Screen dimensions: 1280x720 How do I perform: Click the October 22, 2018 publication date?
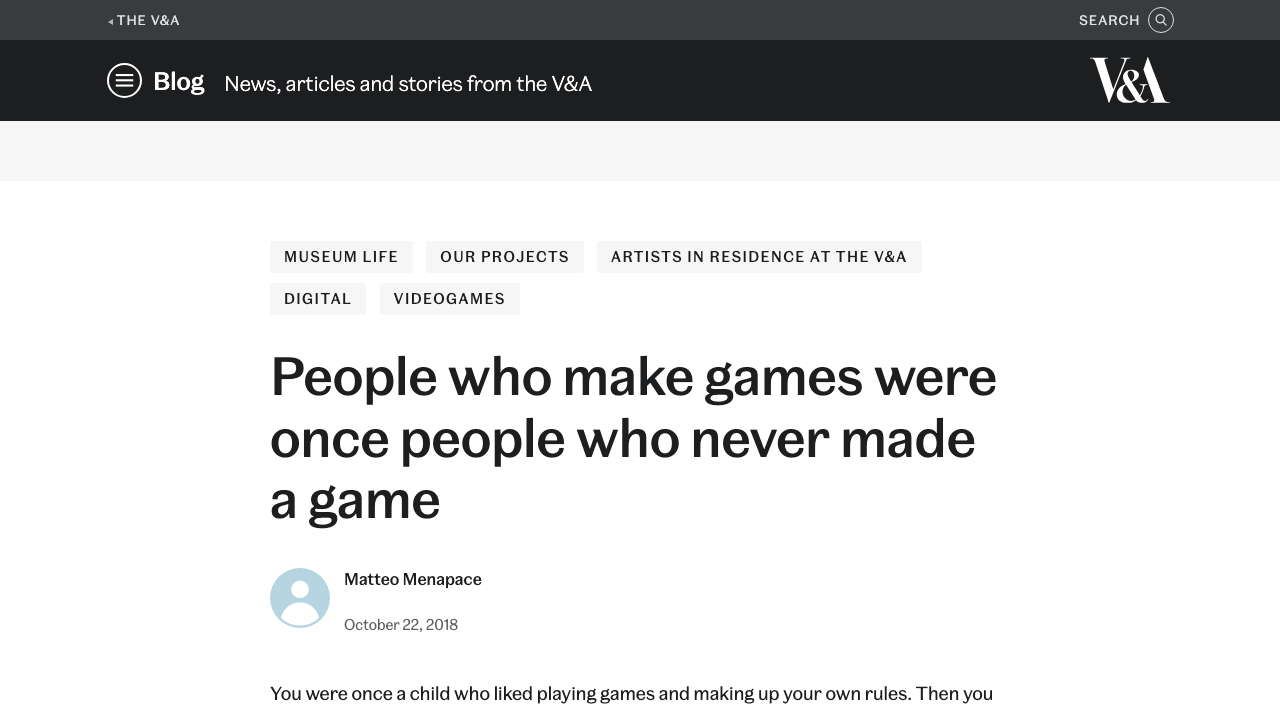pyautogui.click(x=401, y=624)
